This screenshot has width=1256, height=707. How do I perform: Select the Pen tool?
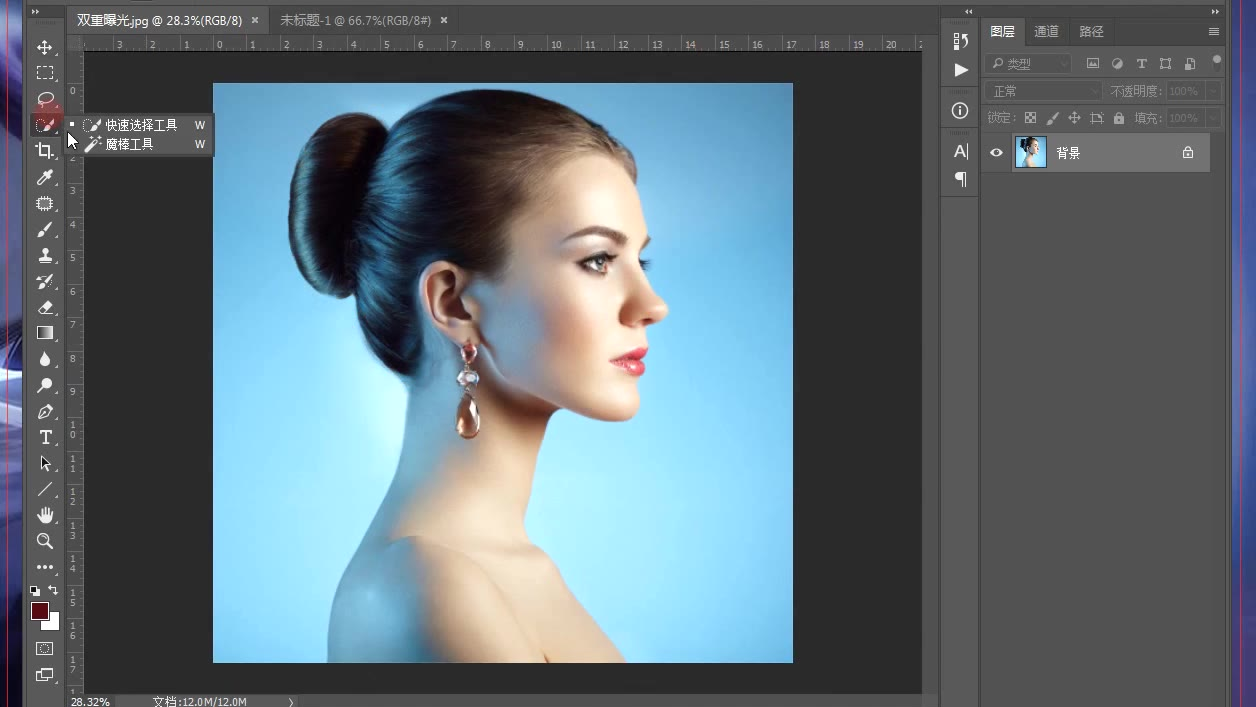[x=45, y=412]
